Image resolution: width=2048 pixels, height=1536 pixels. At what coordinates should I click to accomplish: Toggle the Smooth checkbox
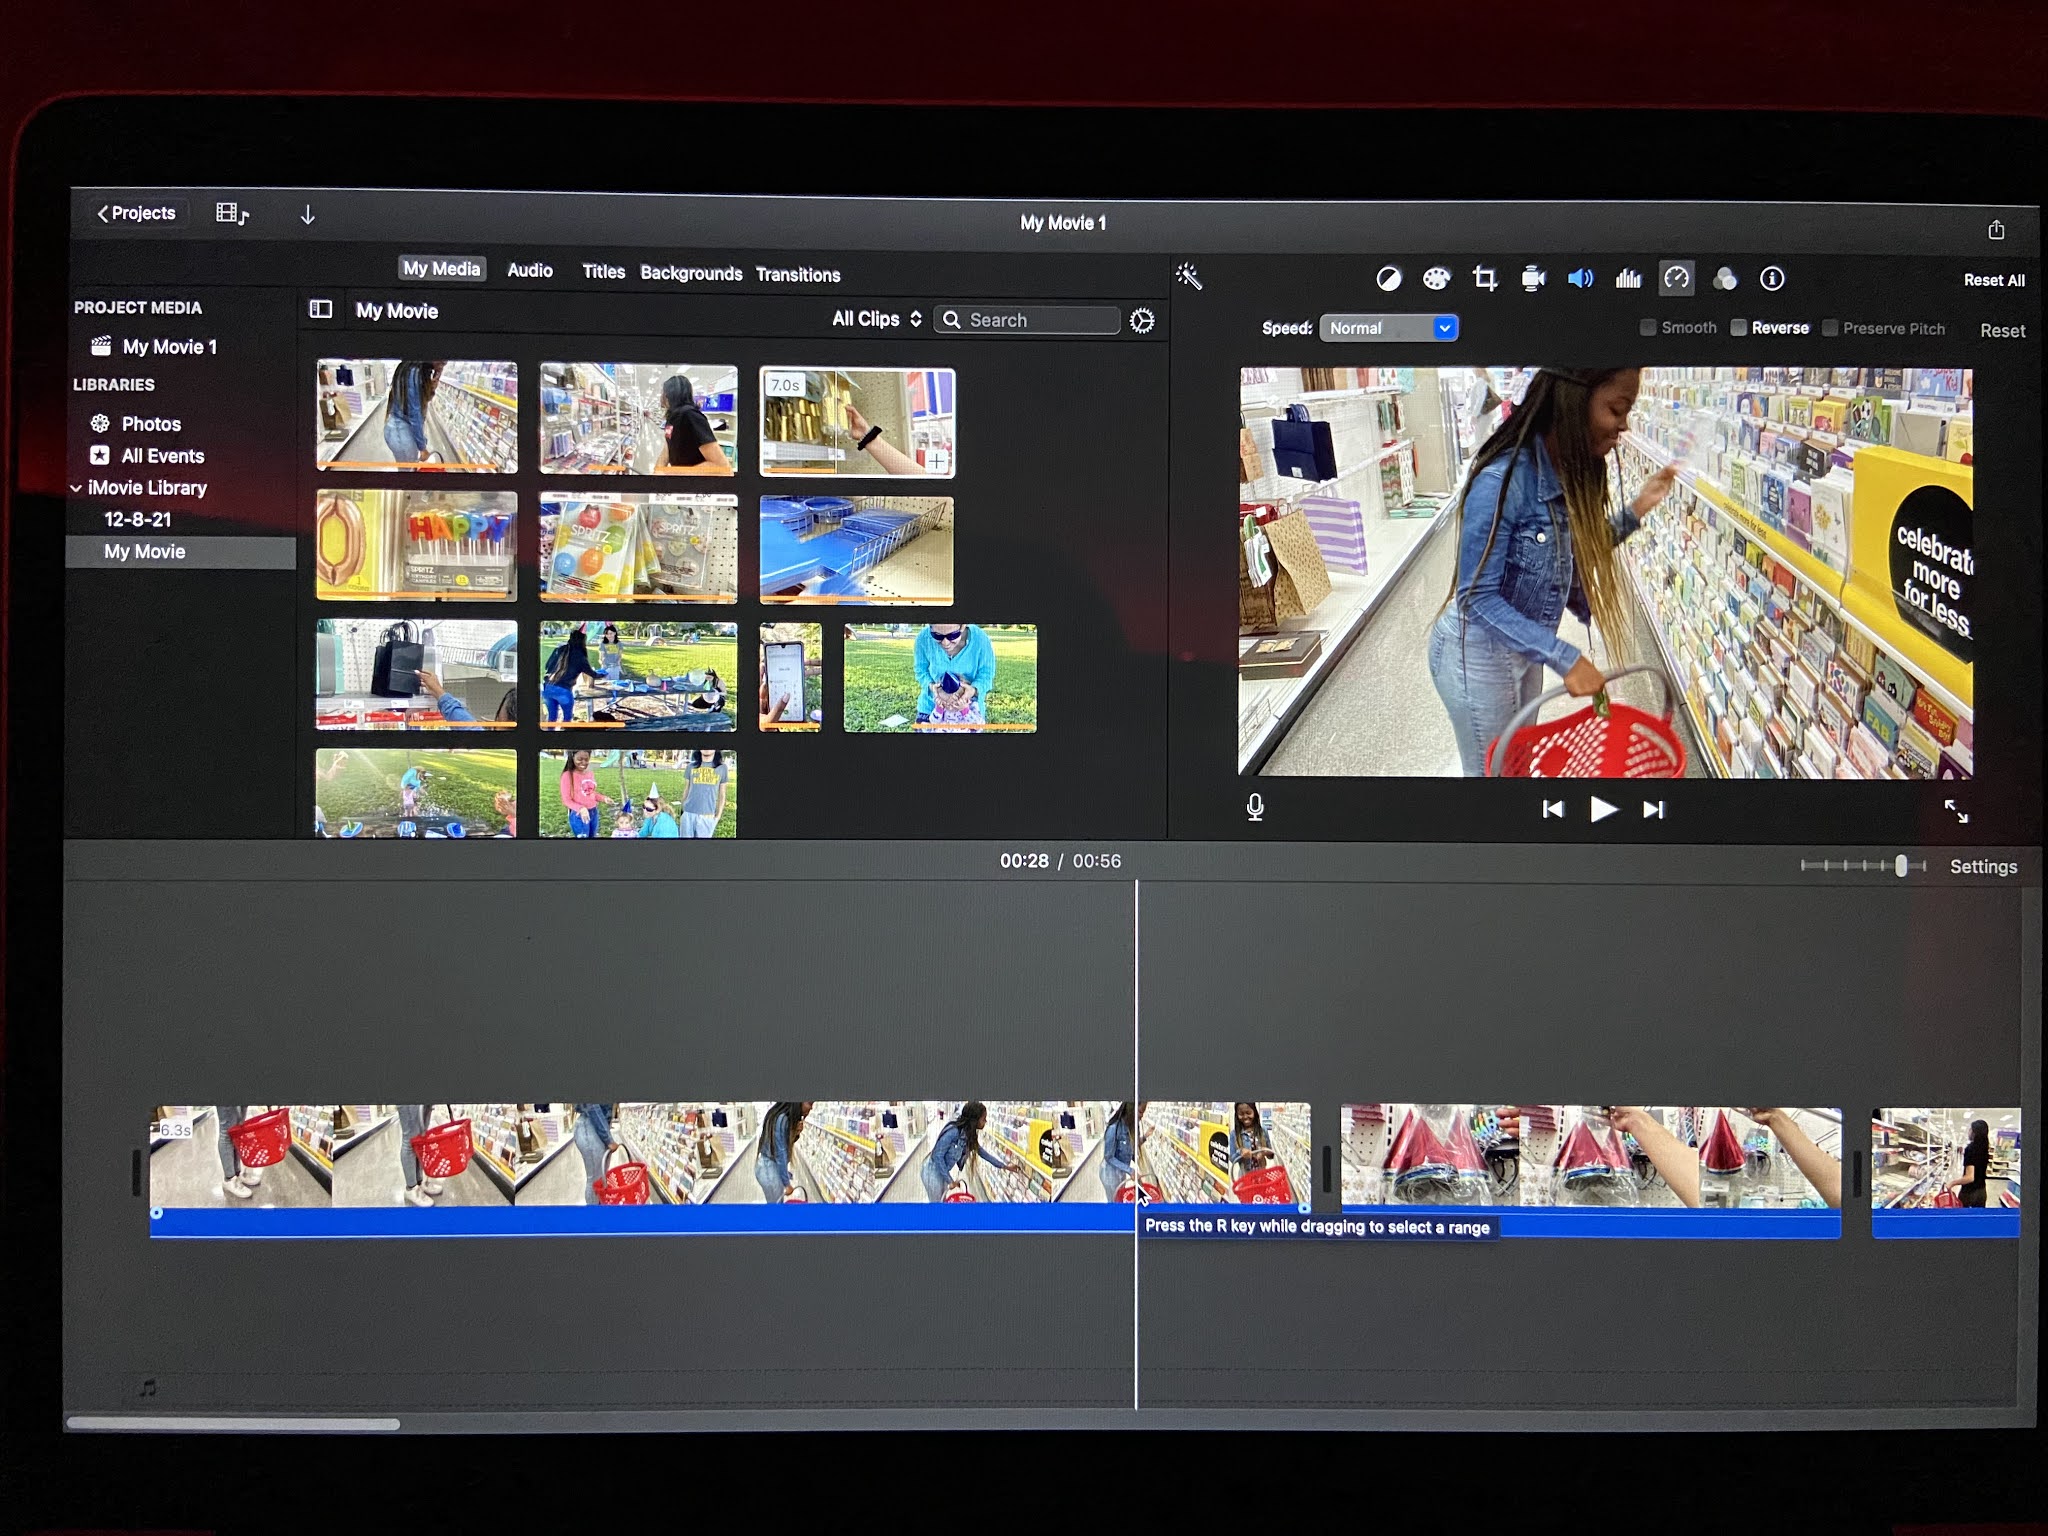[1648, 328]
